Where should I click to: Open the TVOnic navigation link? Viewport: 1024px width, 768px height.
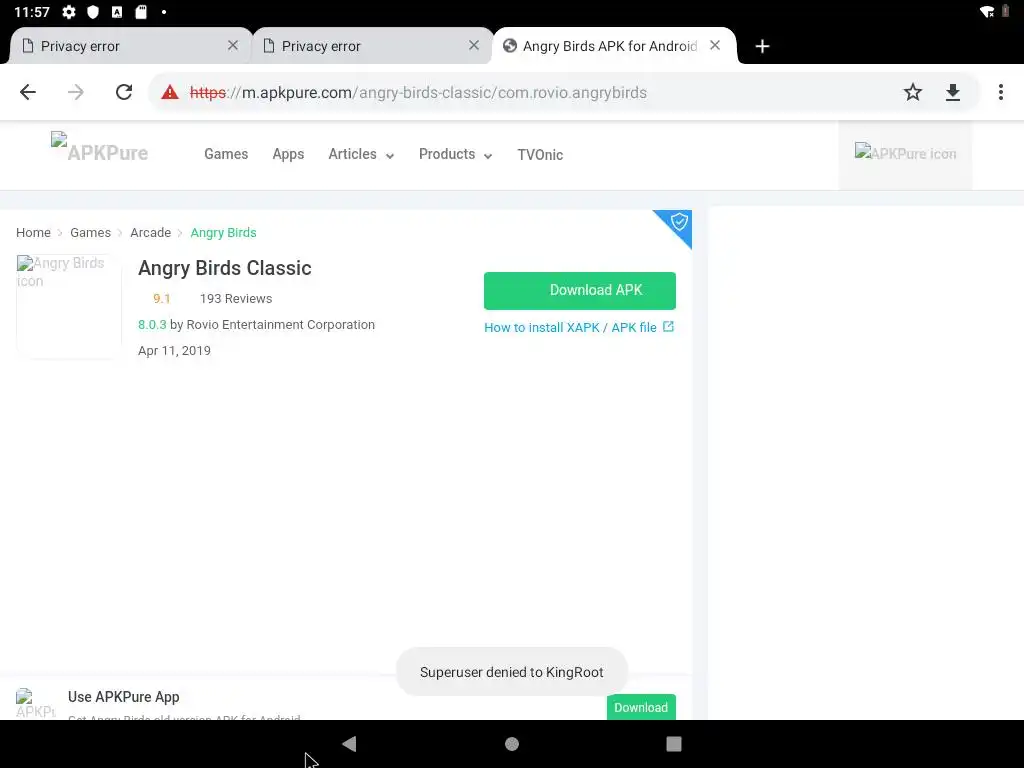tap(540, 155)
